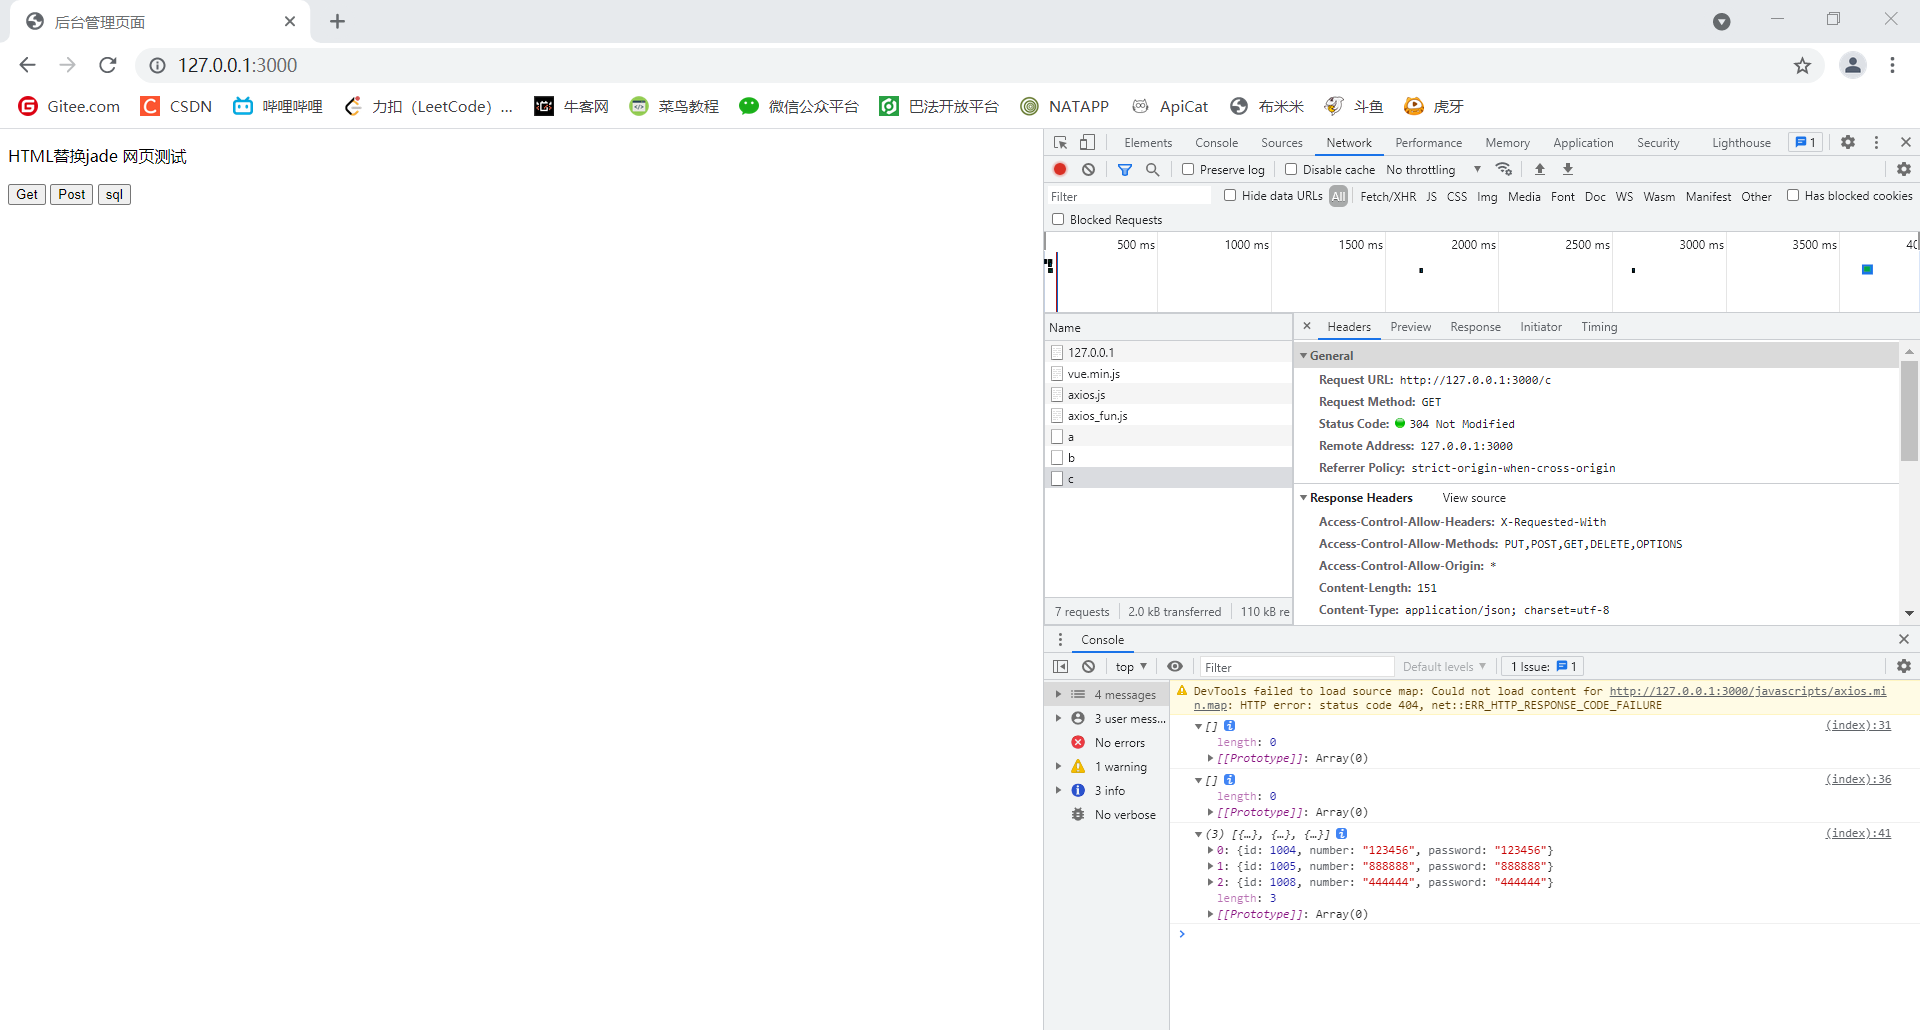Click the sql button on page
Image resolution: width=1920 pixels, height=1030 pixels.
coord(115,195)
